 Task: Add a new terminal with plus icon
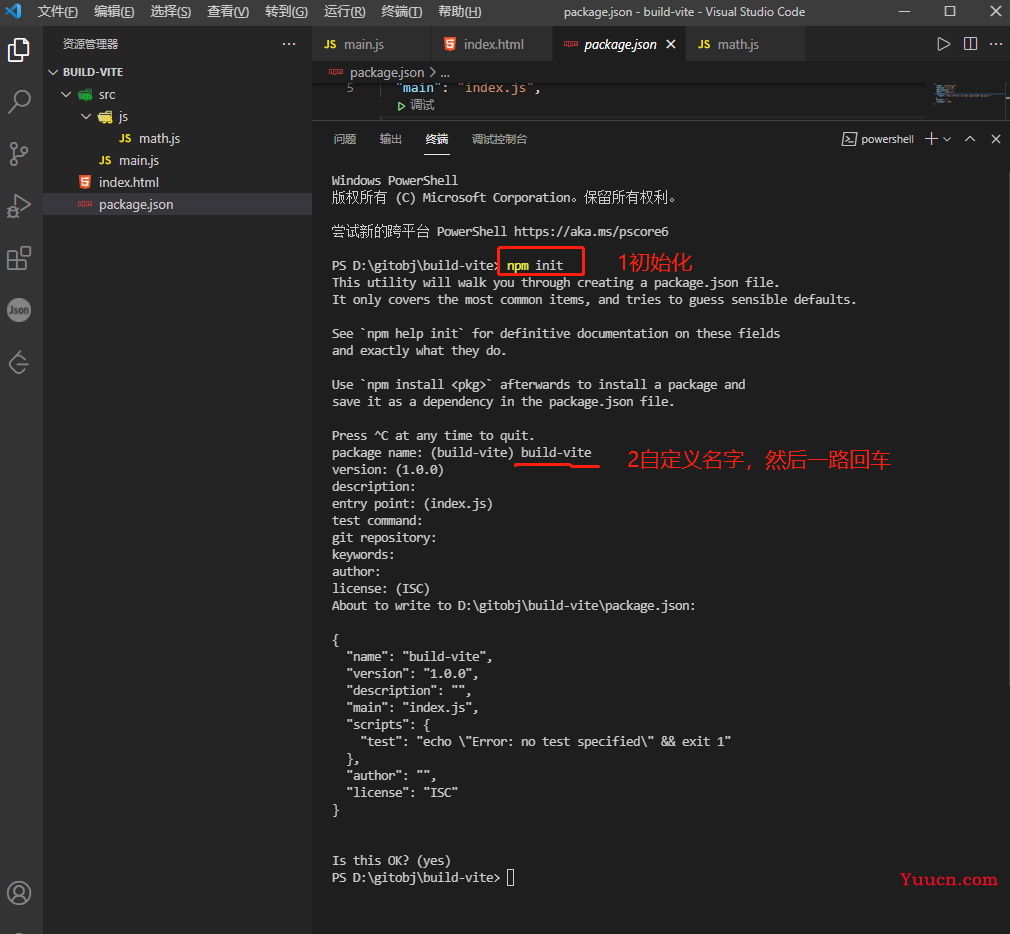click(931, 139)
